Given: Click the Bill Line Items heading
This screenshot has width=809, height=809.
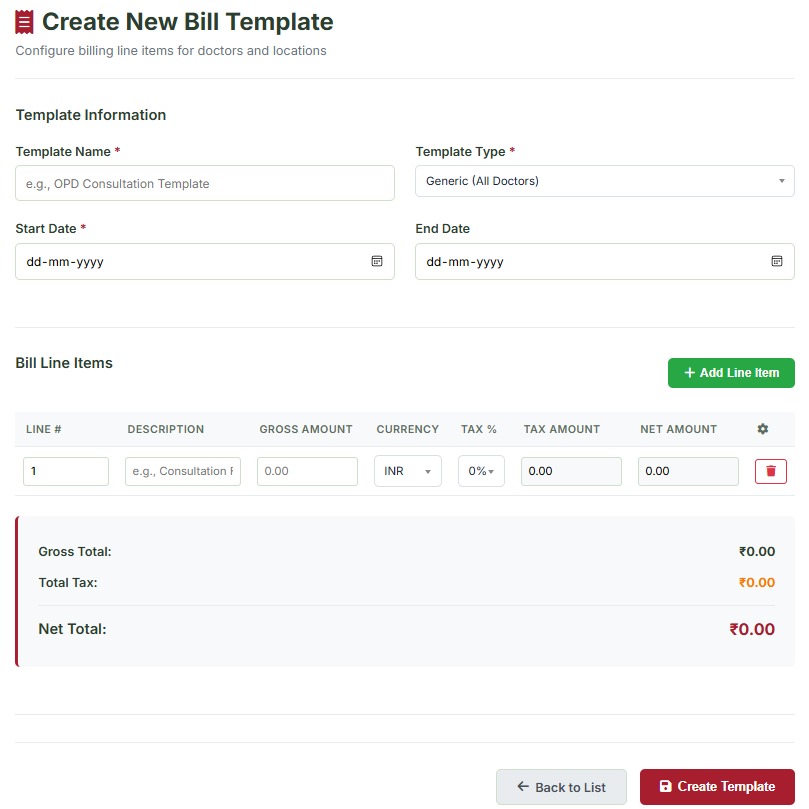Looking at the screenshot, I should click(x=64, y=363).
